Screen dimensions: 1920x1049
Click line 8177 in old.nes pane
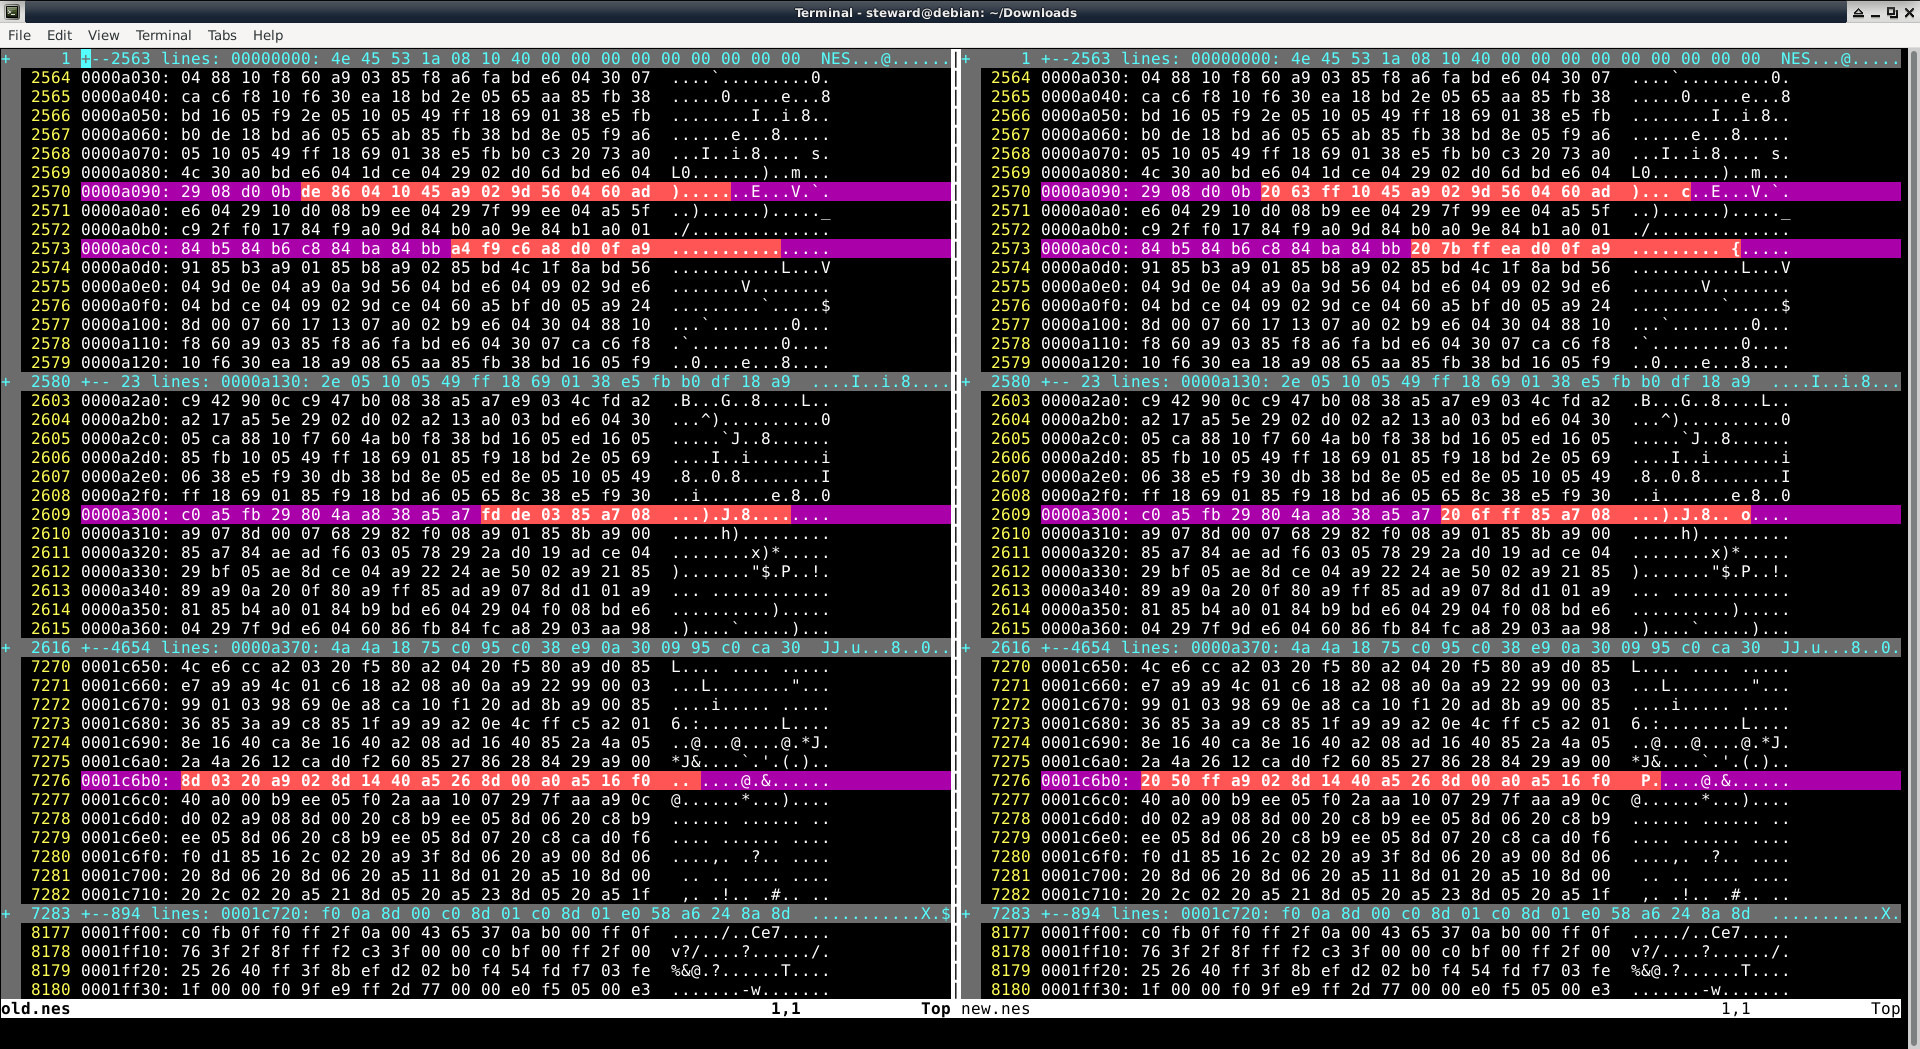coord(476,933)
